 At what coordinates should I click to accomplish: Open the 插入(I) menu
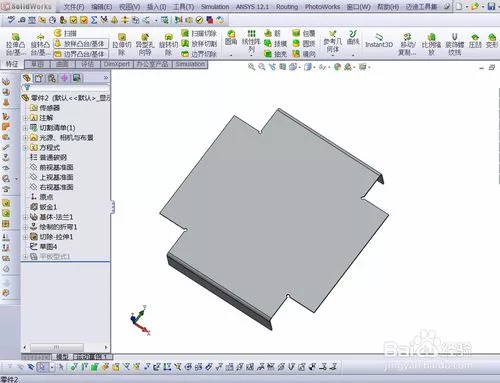(156, 7)
